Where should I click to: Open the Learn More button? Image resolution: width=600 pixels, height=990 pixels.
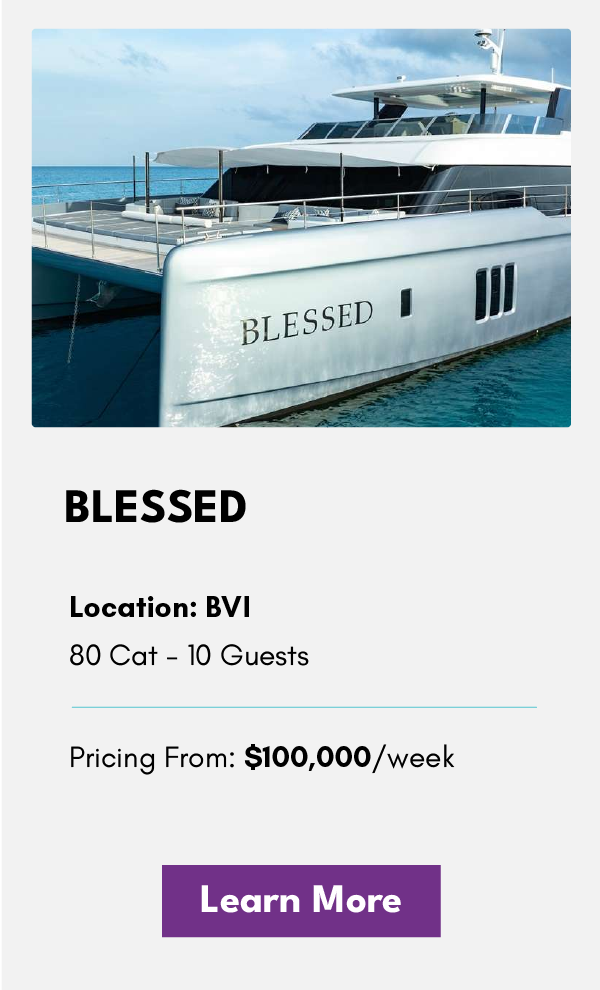tap(301, 900)
